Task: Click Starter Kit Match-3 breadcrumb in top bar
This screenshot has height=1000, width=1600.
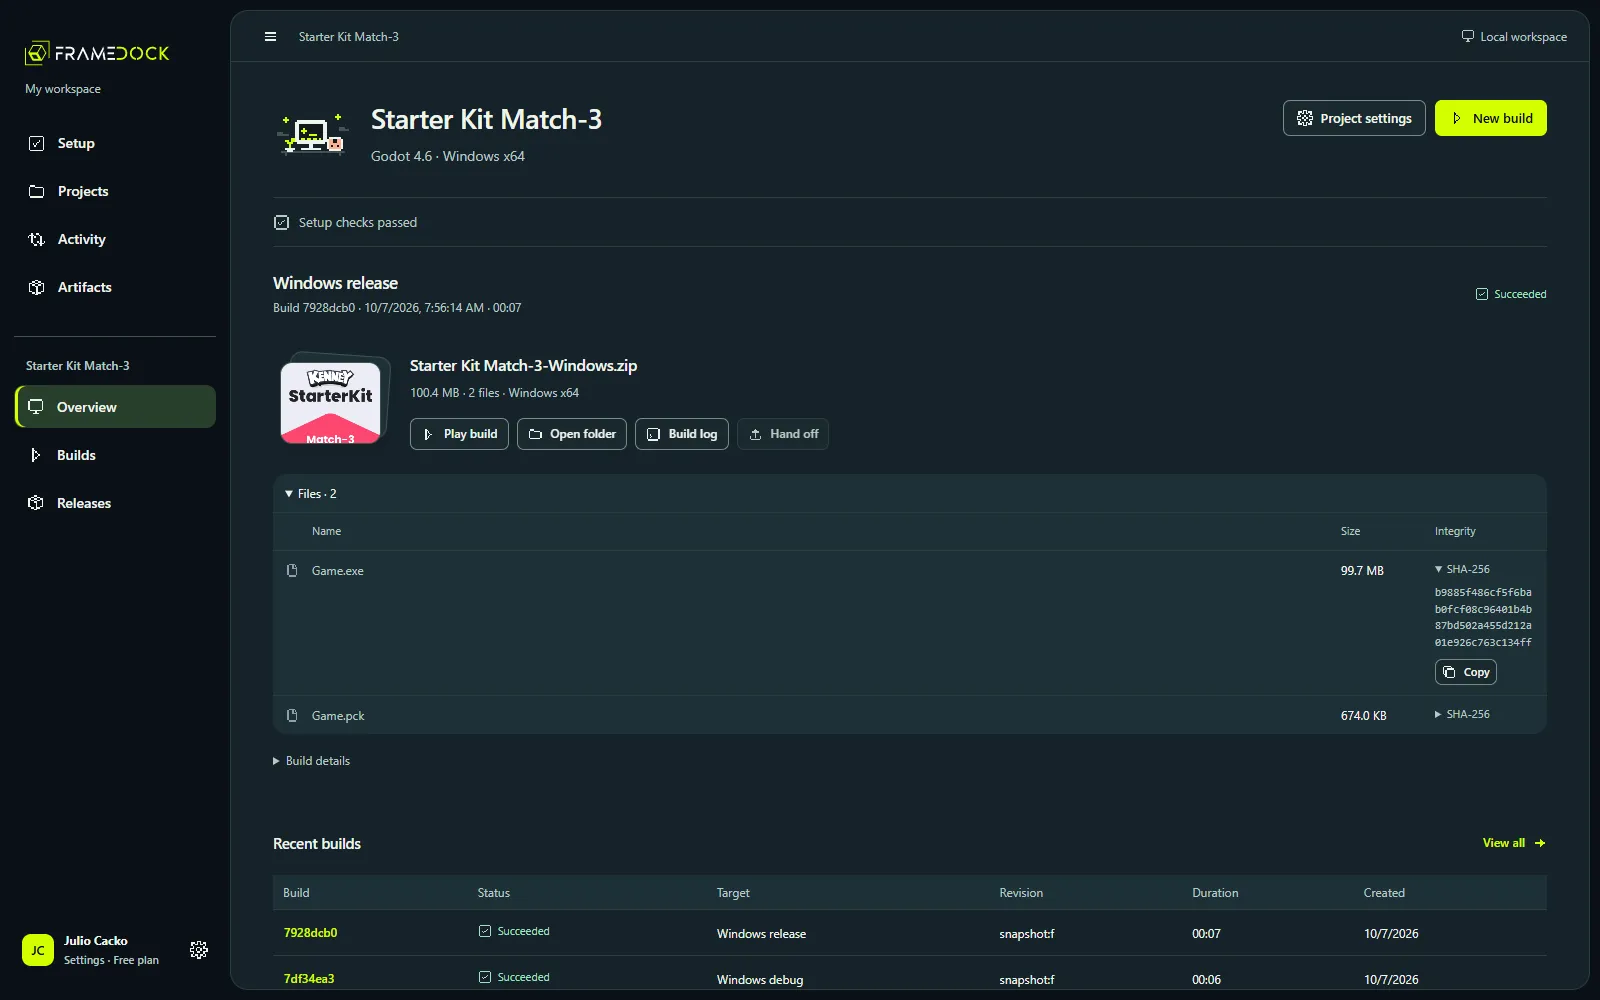Action: click(x=349, y=37)
